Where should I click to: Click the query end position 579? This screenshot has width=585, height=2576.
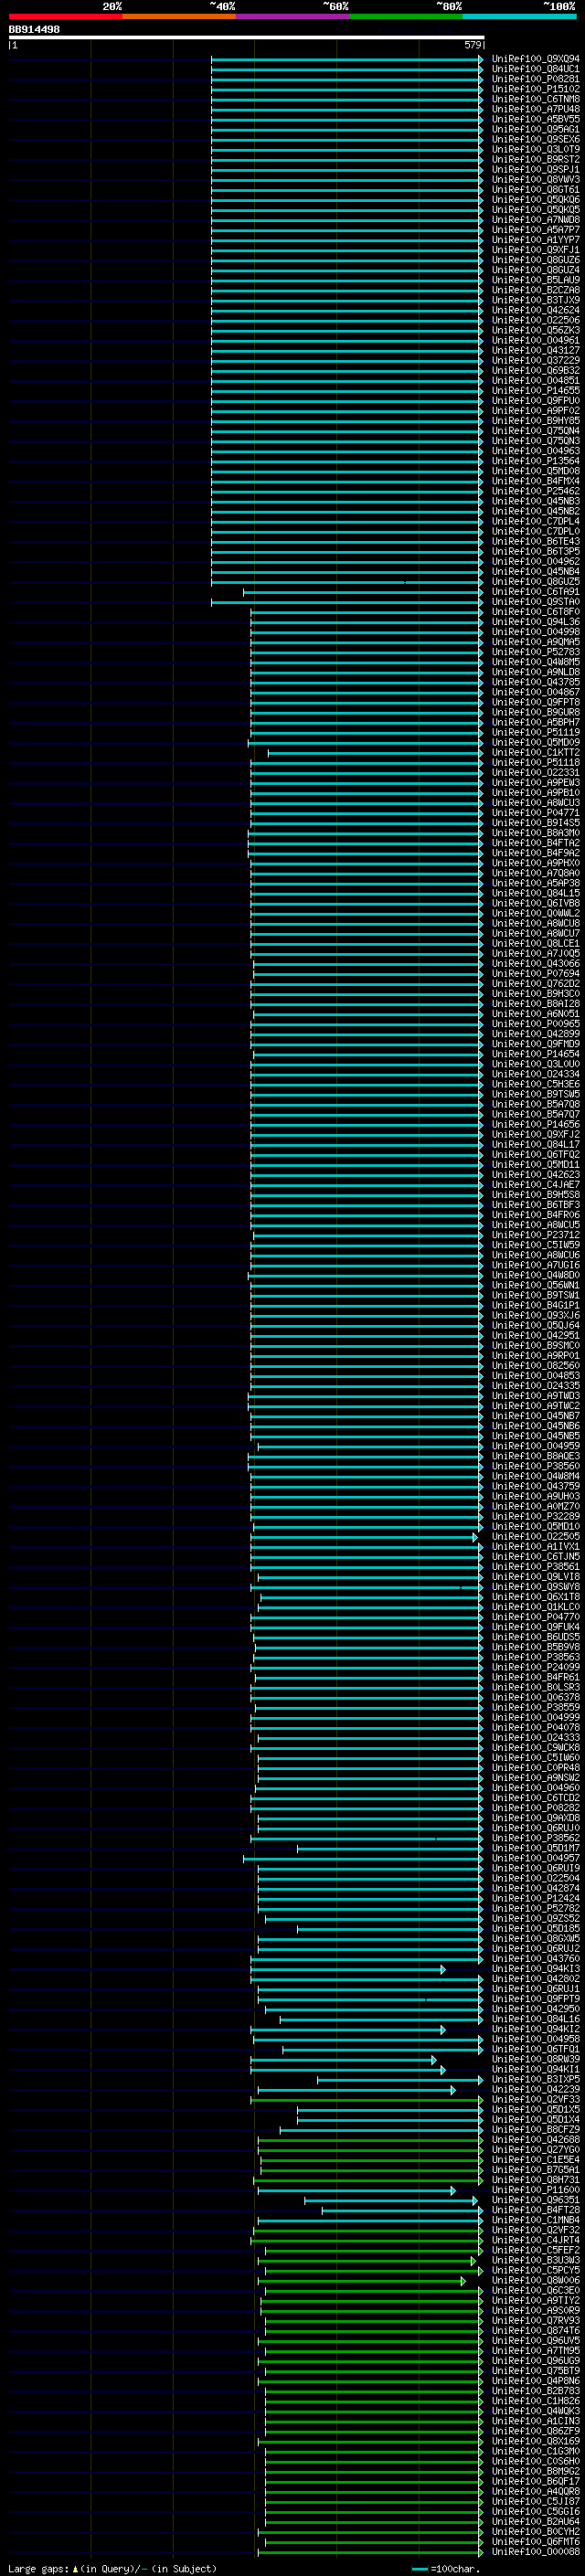pyautogui.click(x=472, y=45)
